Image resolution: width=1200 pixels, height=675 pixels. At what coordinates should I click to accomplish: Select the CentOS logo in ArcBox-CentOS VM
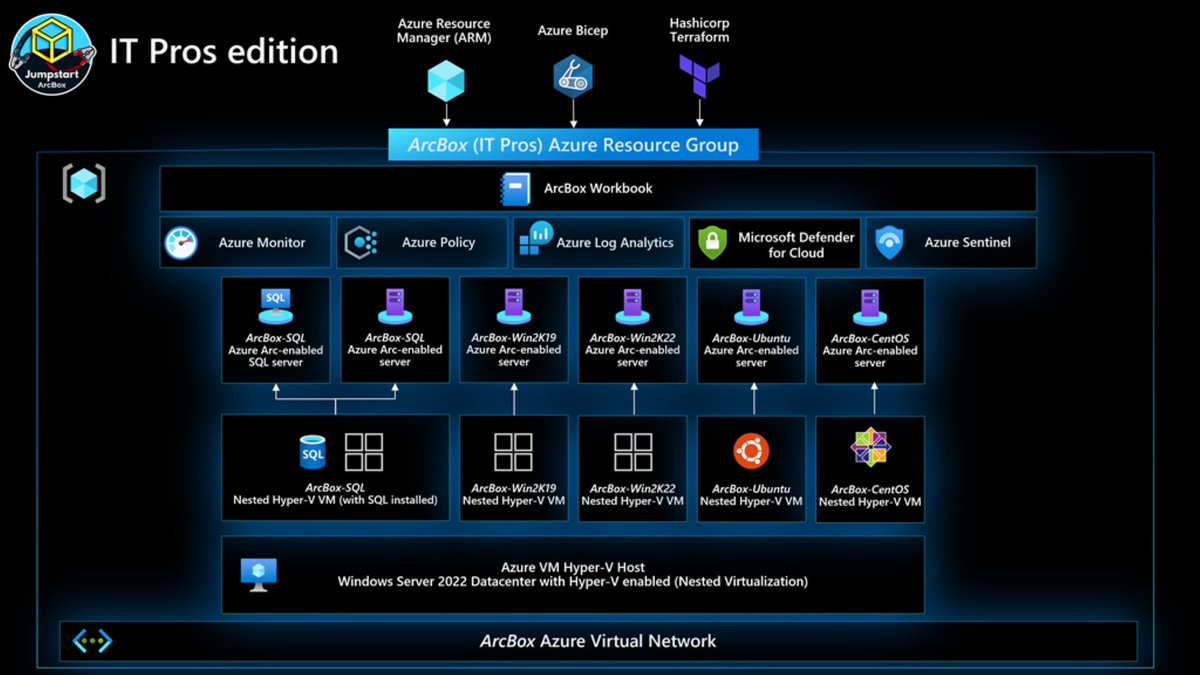pos(869,450)
